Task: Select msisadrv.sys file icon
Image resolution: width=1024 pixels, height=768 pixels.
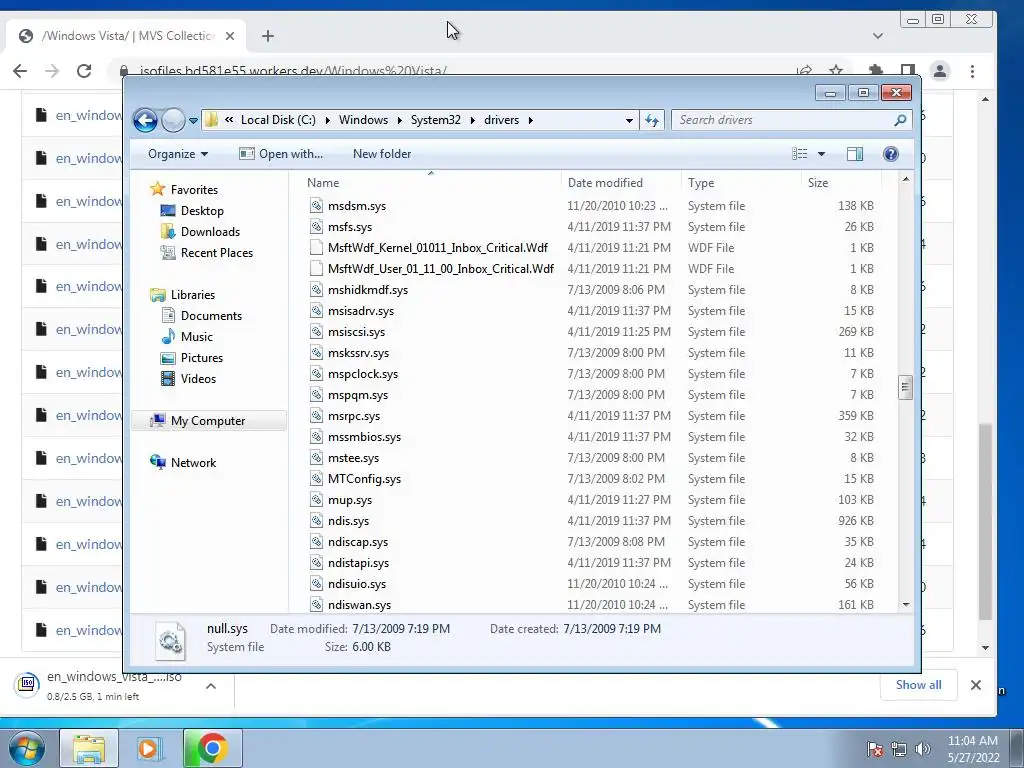Action: coord(316,311)
